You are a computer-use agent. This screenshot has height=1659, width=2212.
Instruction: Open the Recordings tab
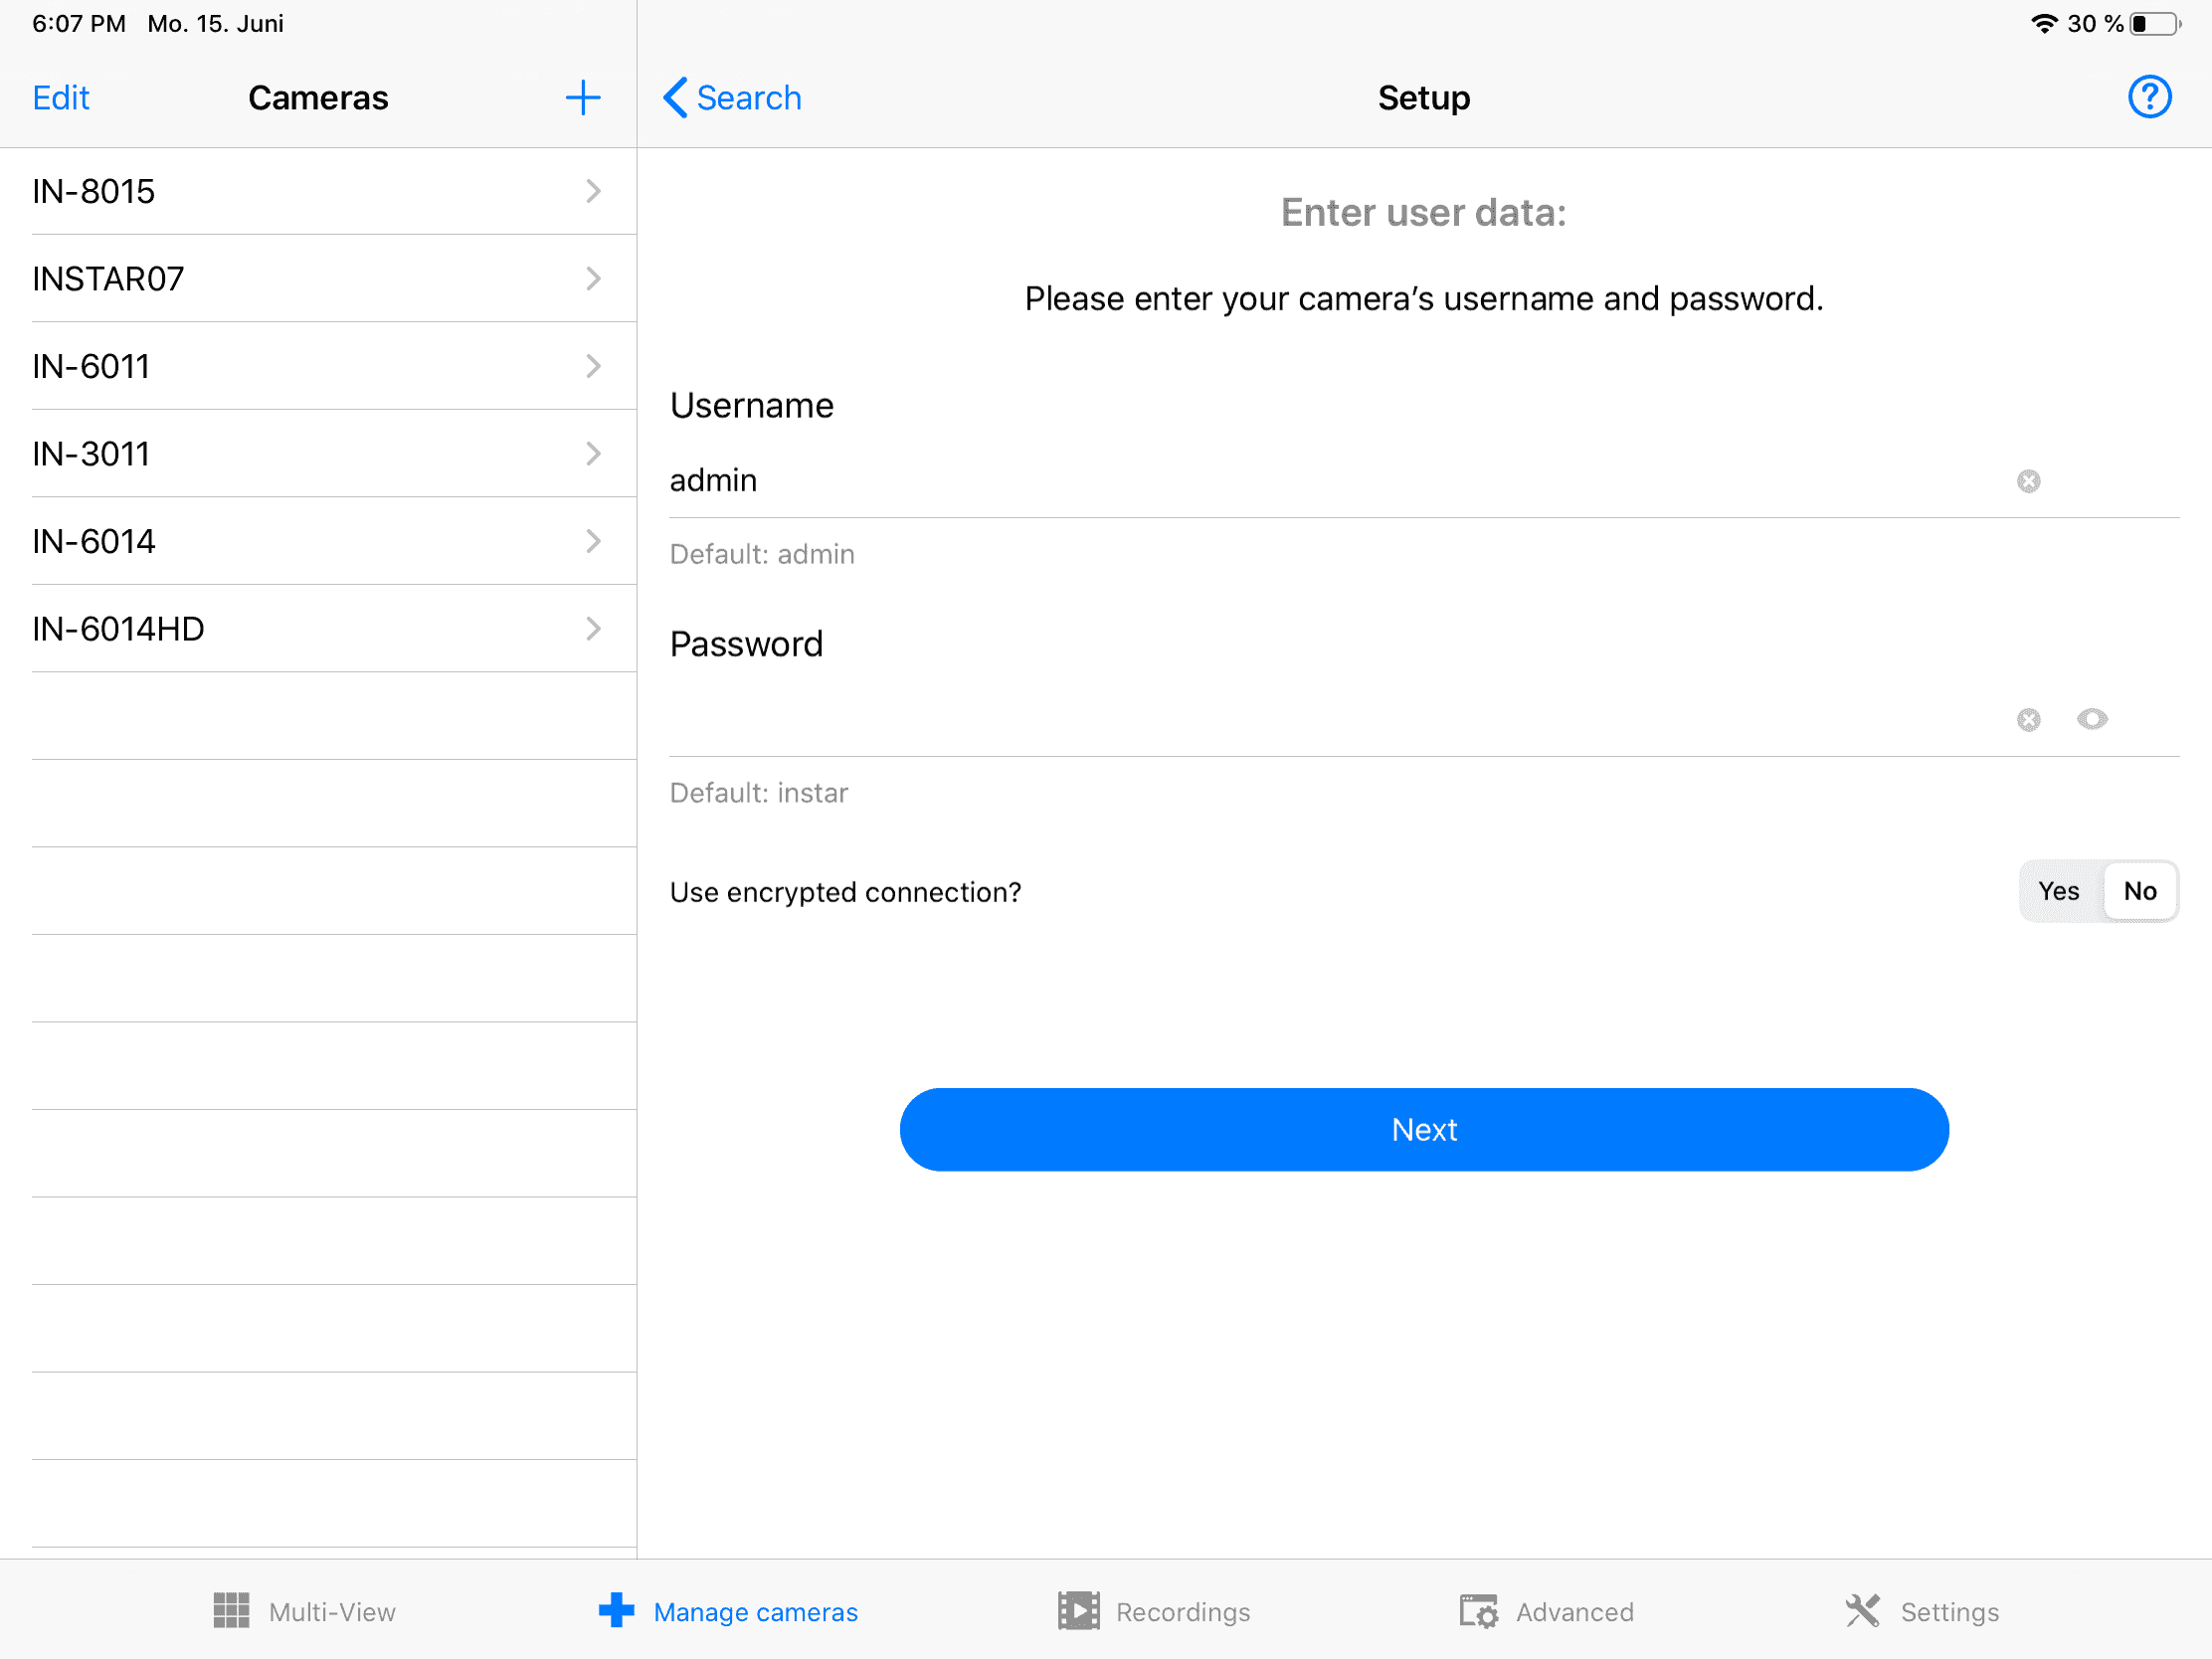click(x=1154, y=1611)
